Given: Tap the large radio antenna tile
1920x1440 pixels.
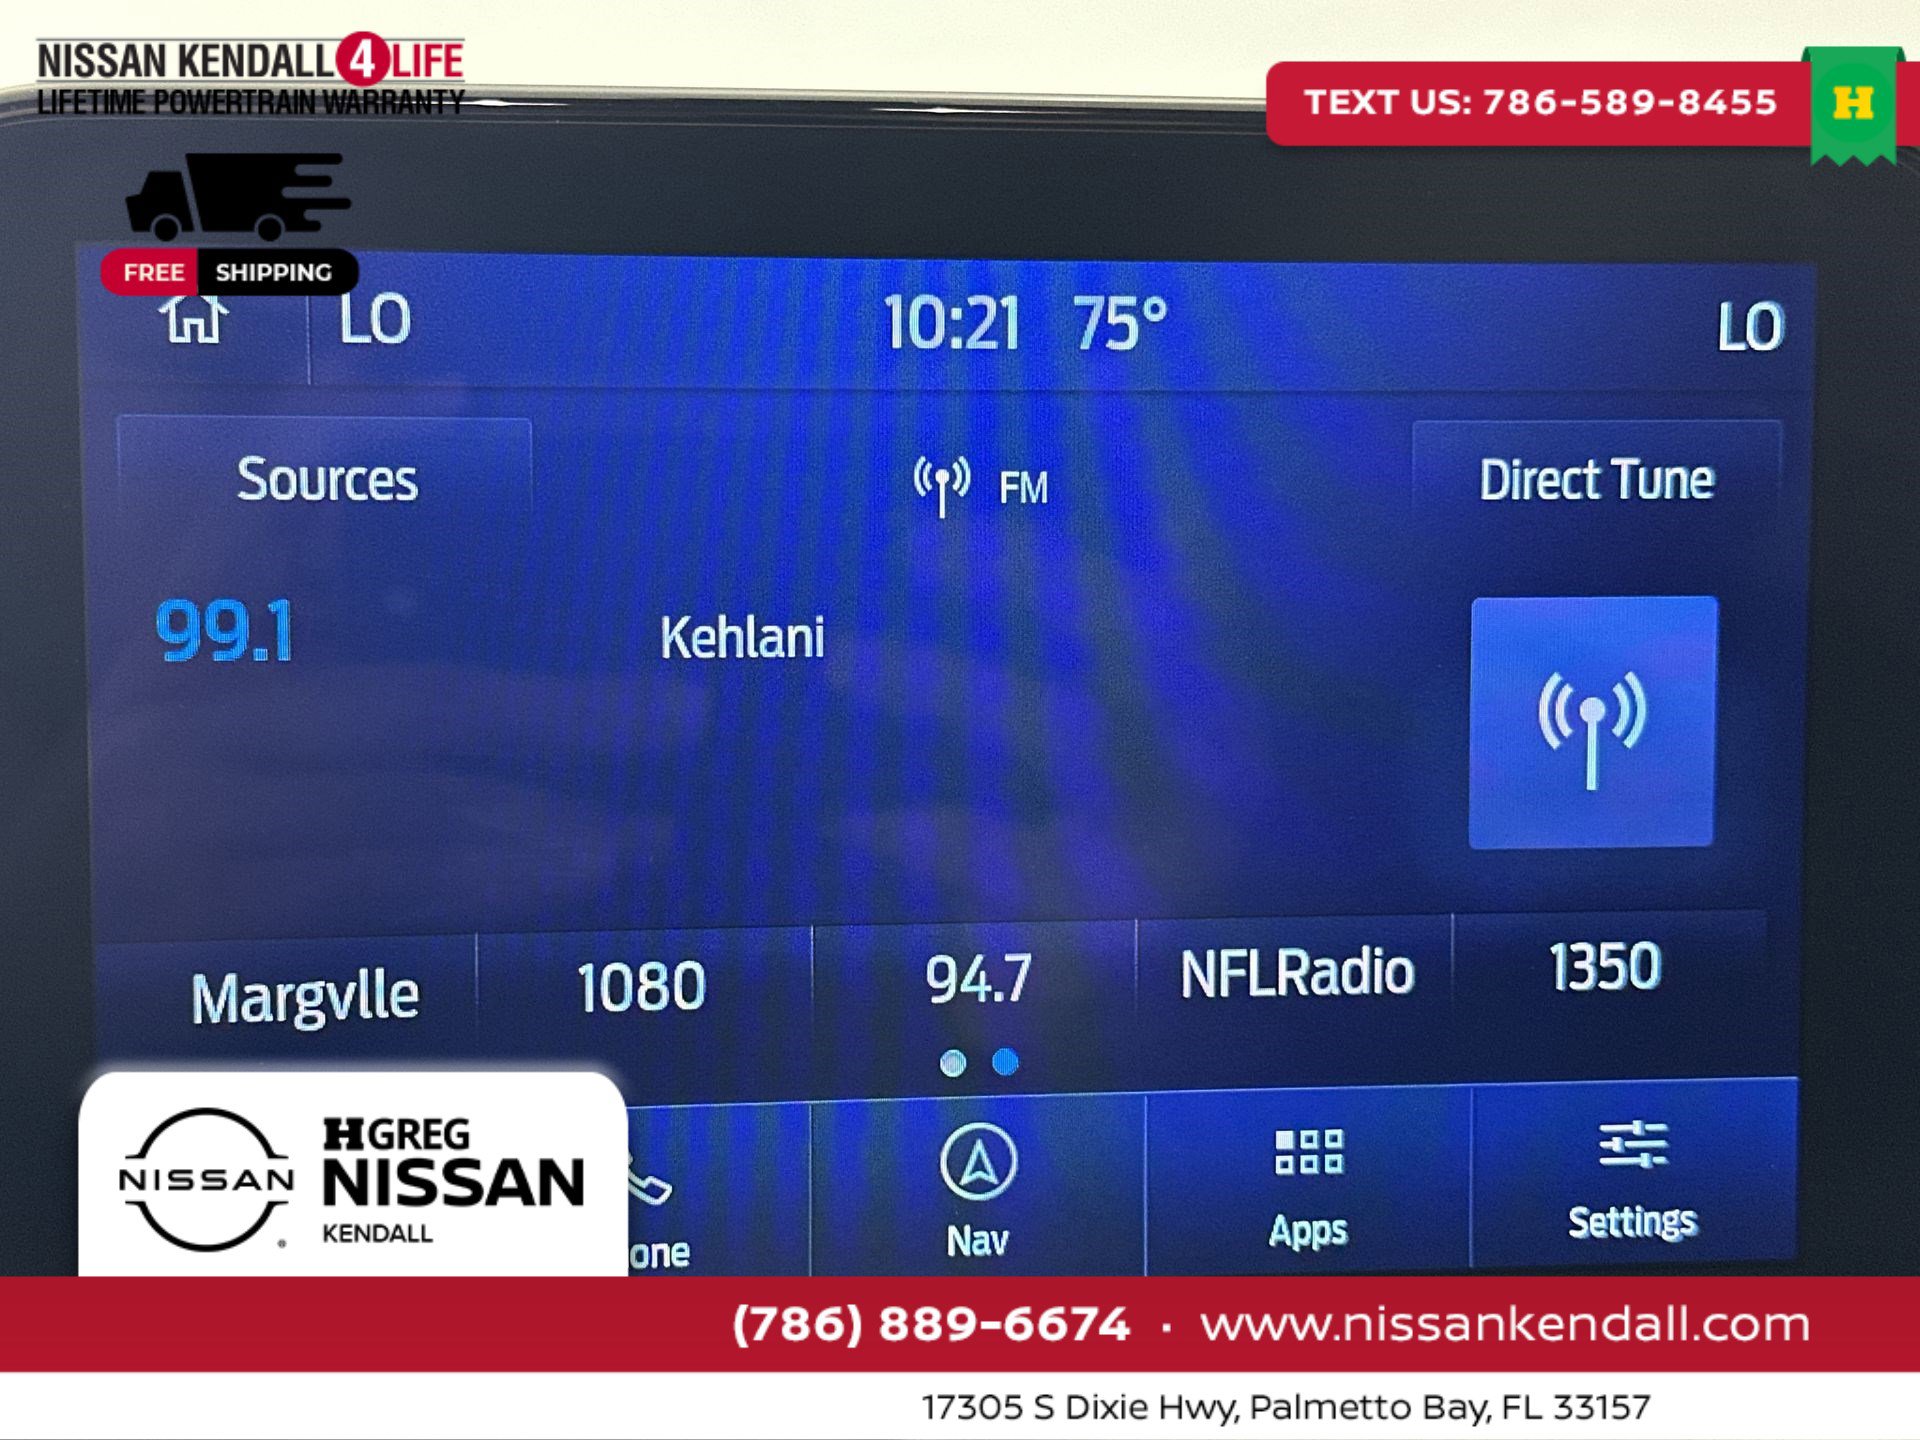Looking at the screenshot, I should [x=1592, y=723].
